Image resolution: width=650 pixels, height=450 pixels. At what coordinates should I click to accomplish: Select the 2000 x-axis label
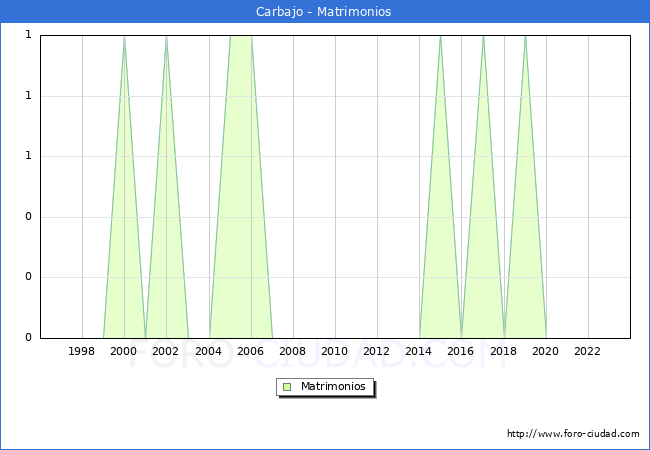point(123,351)
